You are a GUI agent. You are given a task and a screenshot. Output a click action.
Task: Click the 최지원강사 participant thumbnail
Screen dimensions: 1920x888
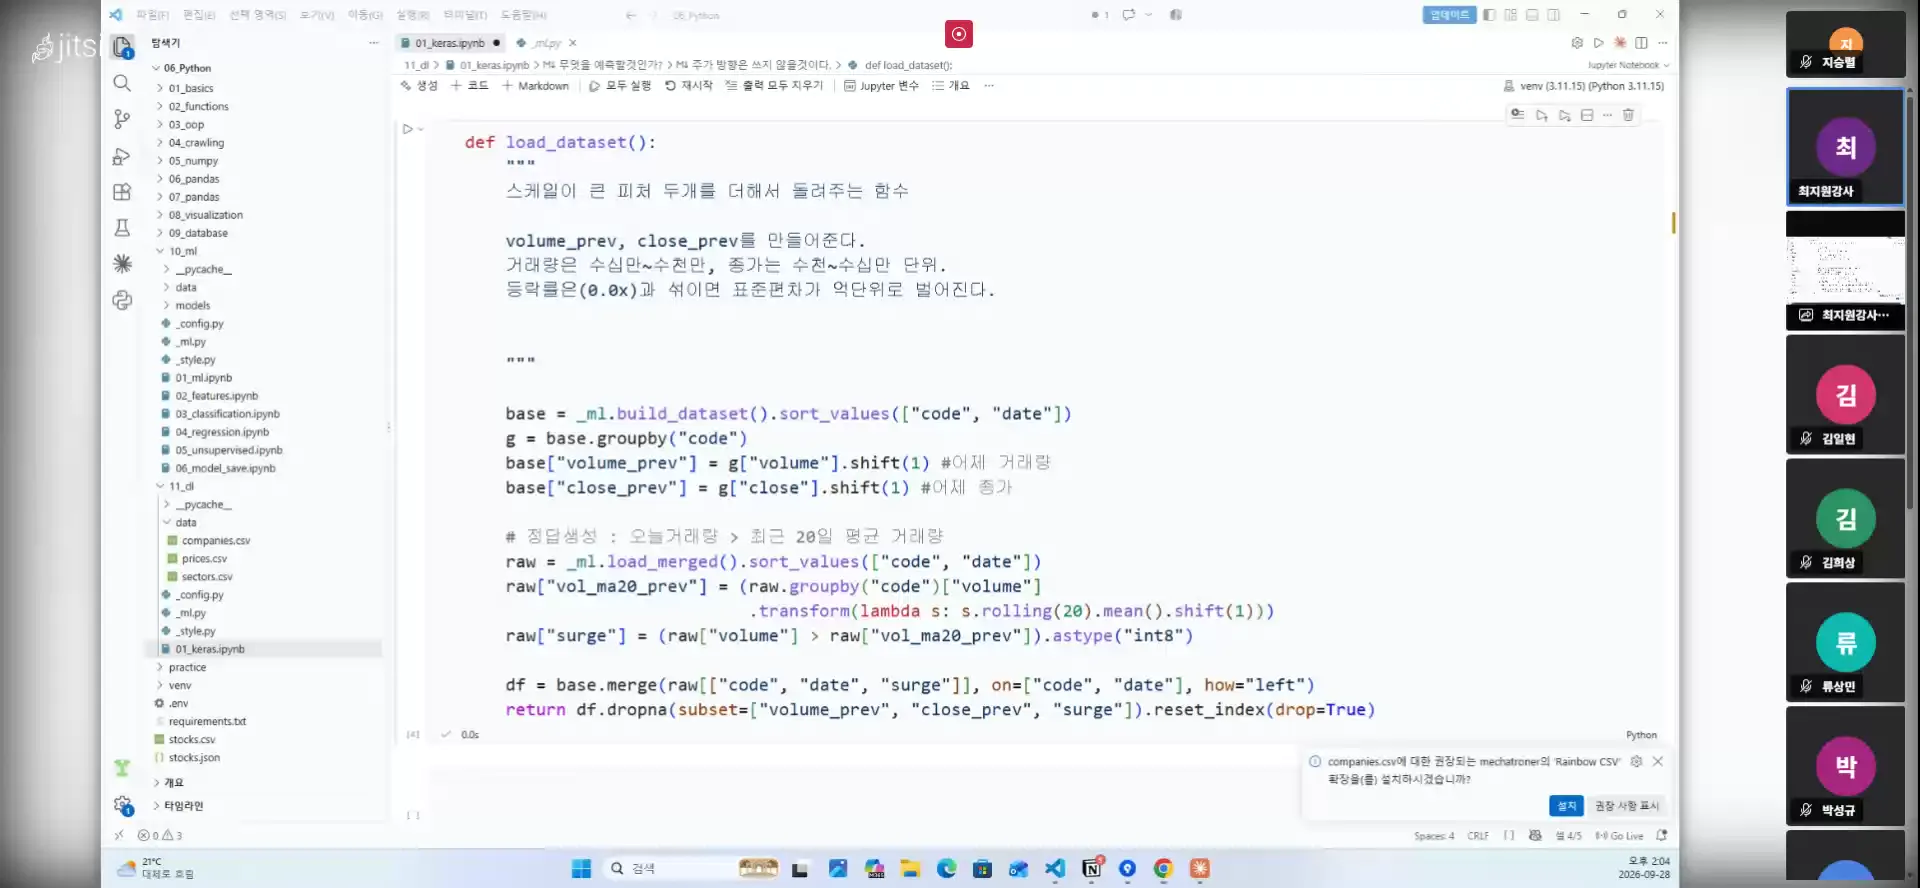point(1846,148)
